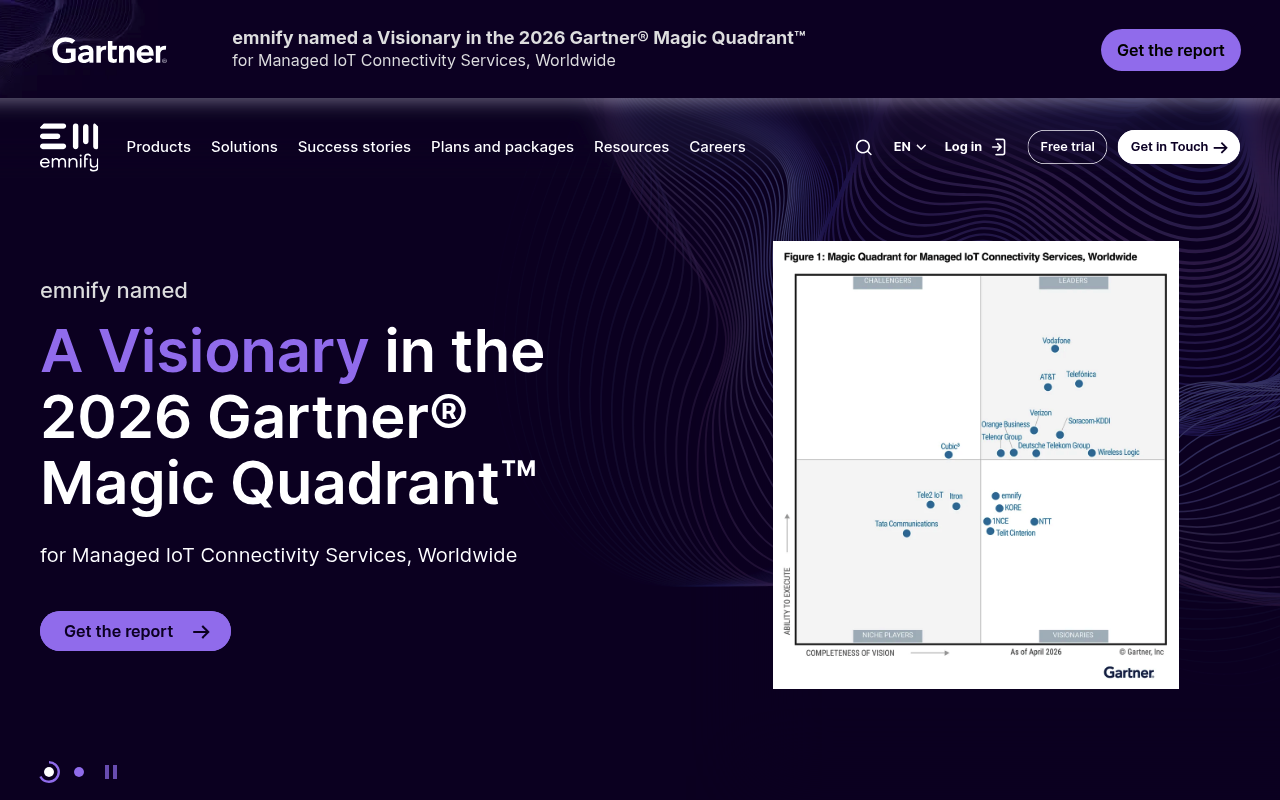Open the Products menu

pyautogui.click(x=158, y=147)
